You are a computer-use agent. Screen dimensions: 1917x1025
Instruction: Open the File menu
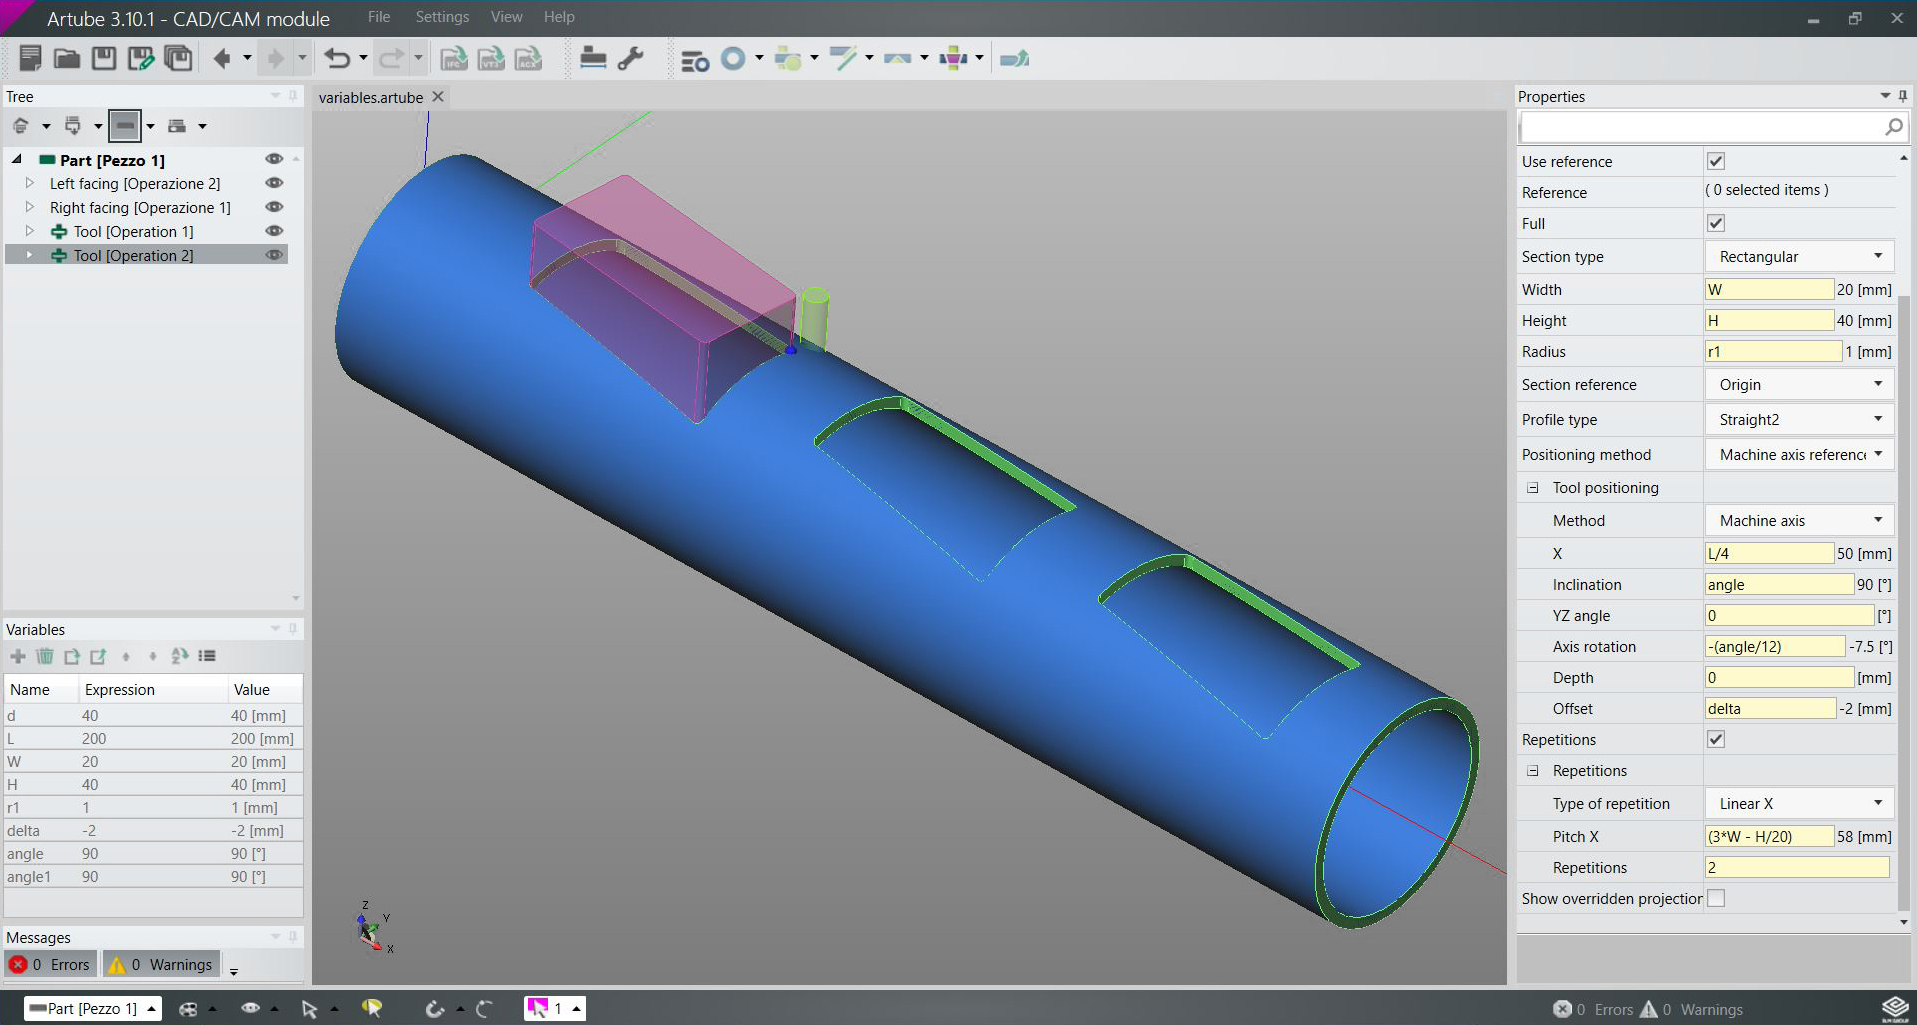point(379,17)
